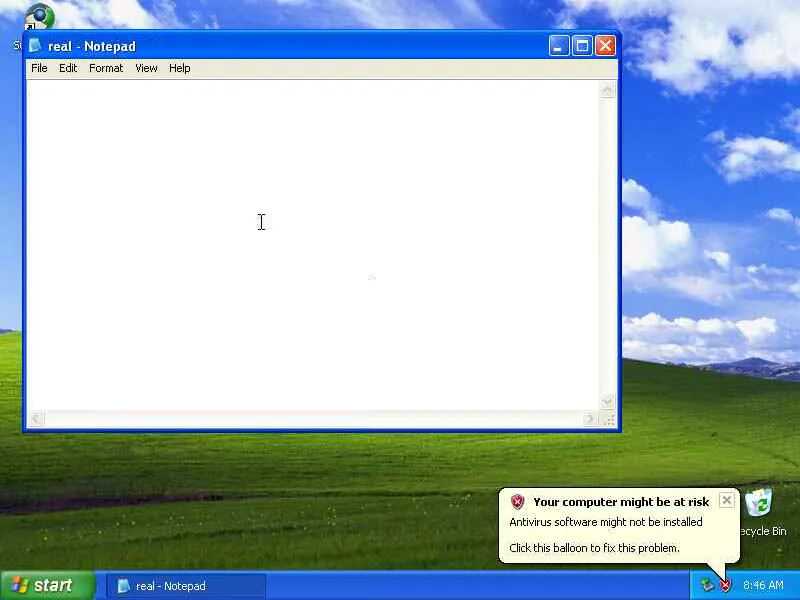Open the Help menu
Viewport: 800px width, 600px height.
(180, 68)
